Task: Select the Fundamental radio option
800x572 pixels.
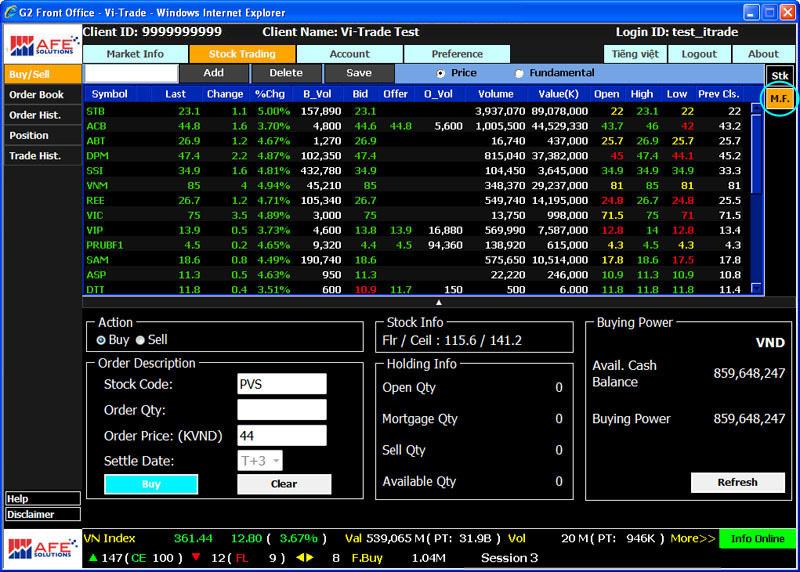Action: tap(518, 74)
